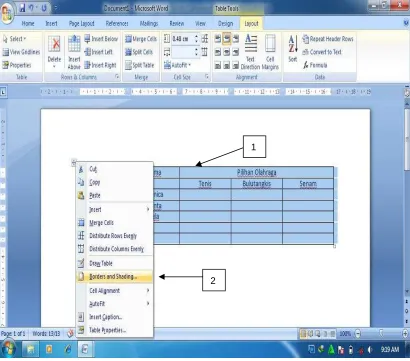Click Distribute Rows icon beside height field
Screen dimensions: 410x361
pos(205,39)
